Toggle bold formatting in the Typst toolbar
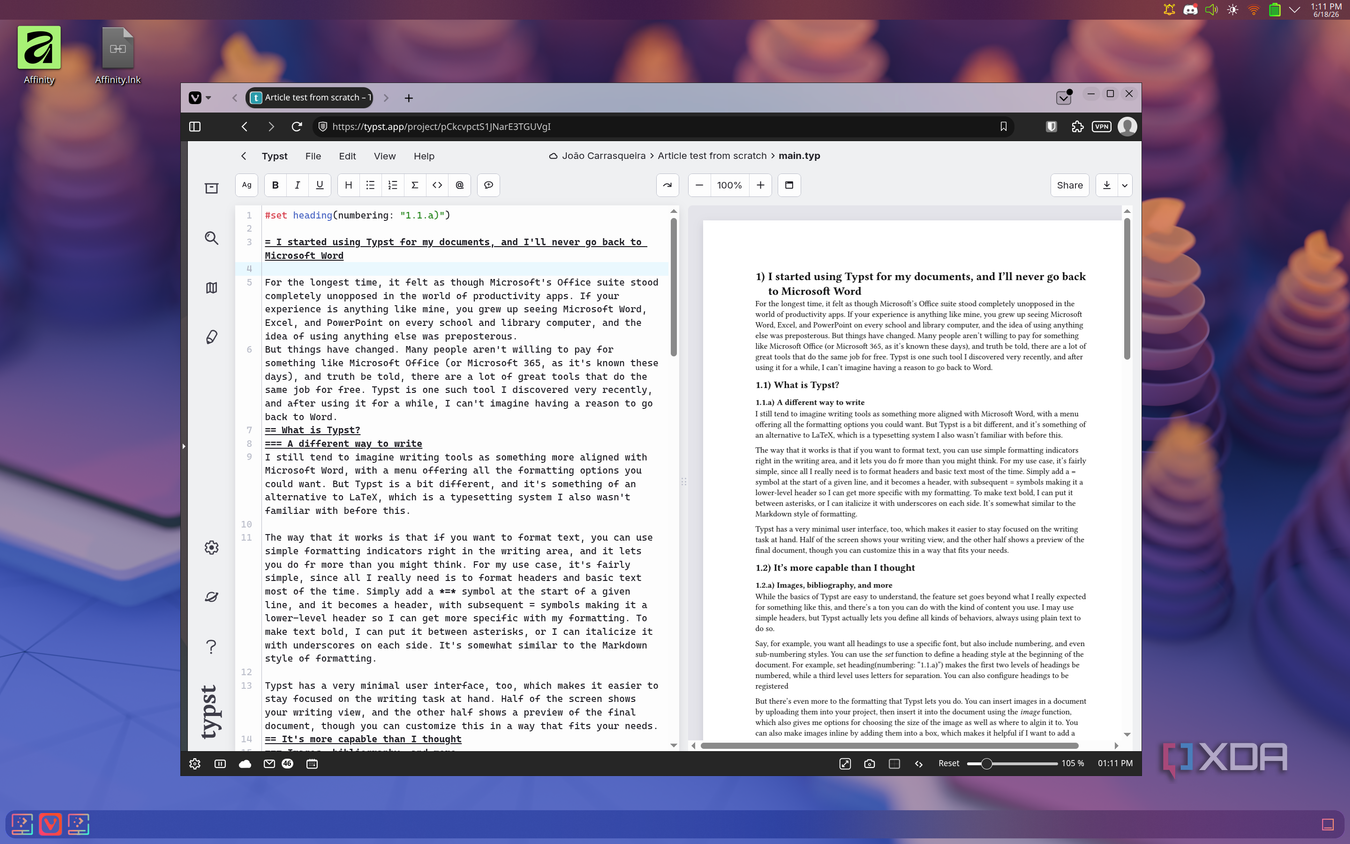This screenshot has height=844, width=1350. 275,185
